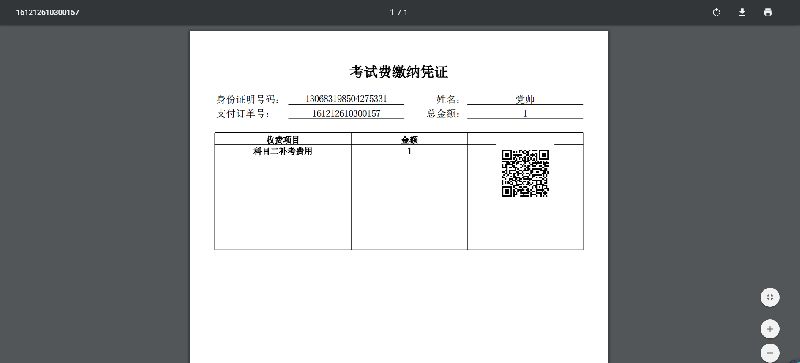The height and width of the screenshot is (363, 800).
Task: Click the ID number value beside 身份证明号码
Action: coord(346,99)
